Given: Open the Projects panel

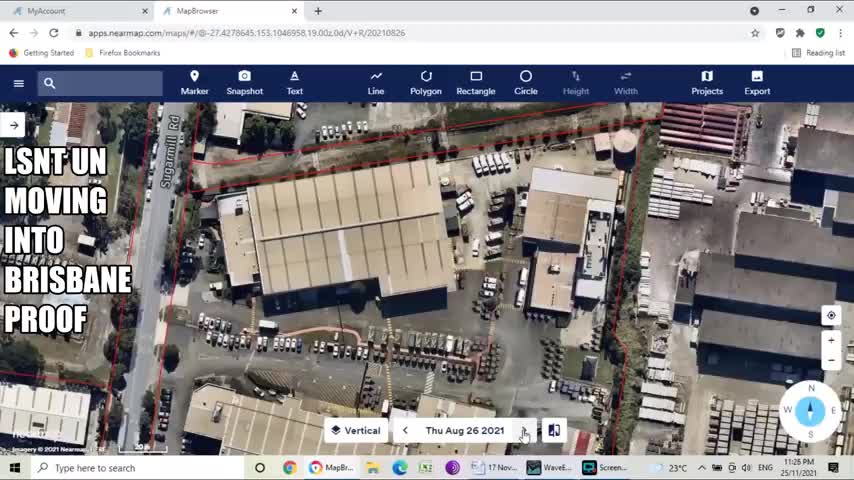Looking at the screenshot, I should pos(707,83).
